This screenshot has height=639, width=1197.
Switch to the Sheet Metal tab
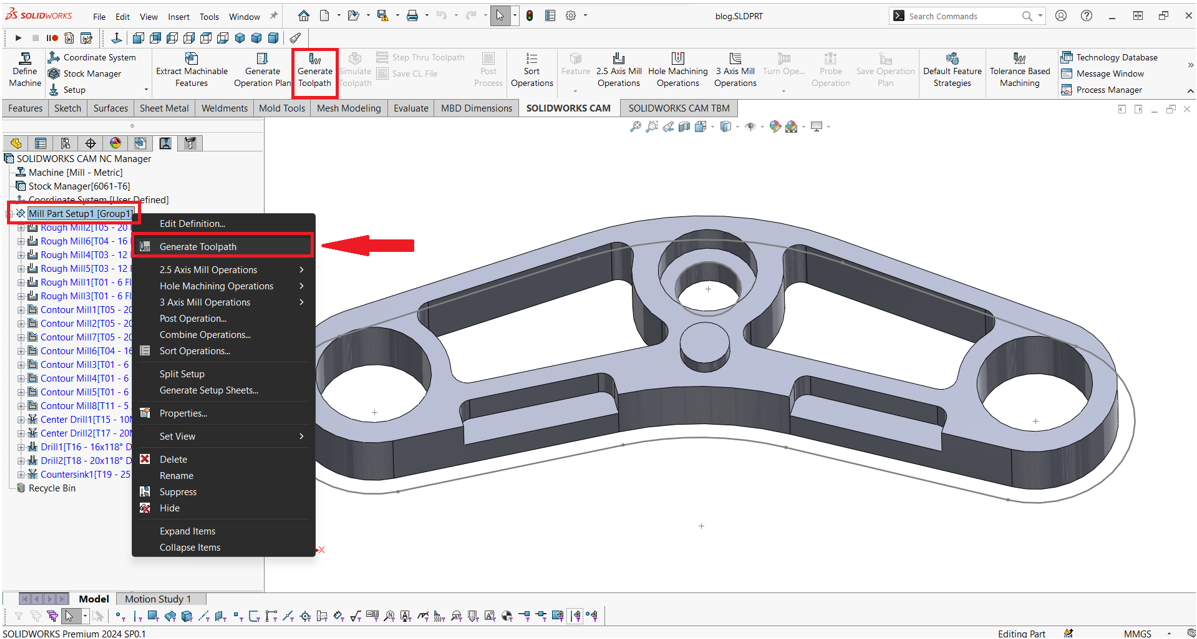[x=164, y=108]
